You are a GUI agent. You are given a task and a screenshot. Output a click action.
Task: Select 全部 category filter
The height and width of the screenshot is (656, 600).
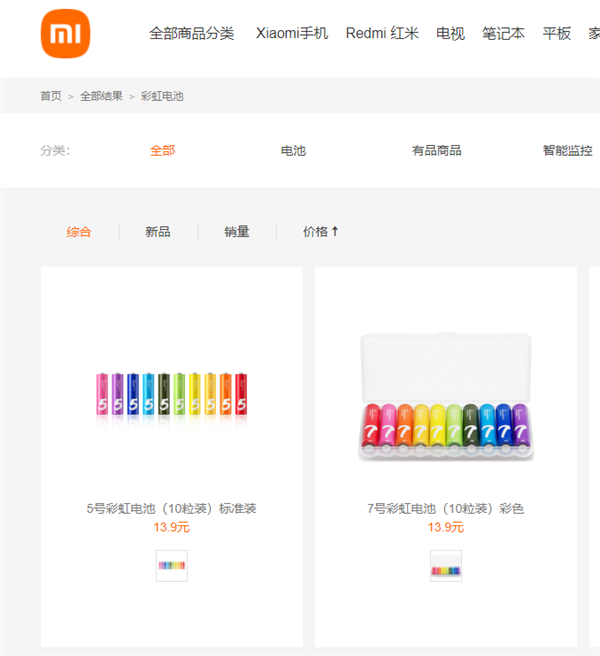tap(162, 151)
